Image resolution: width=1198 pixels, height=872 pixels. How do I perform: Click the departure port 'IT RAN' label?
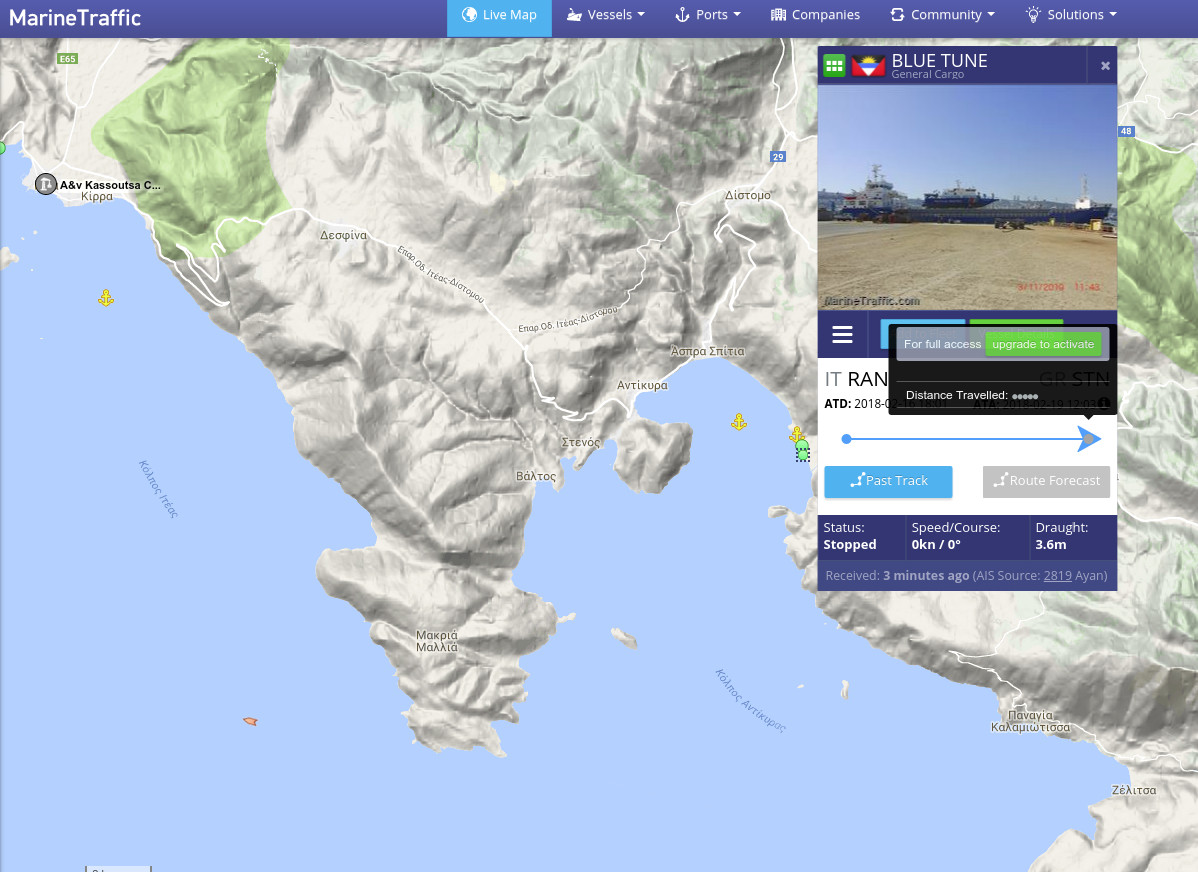click(856, 379)
